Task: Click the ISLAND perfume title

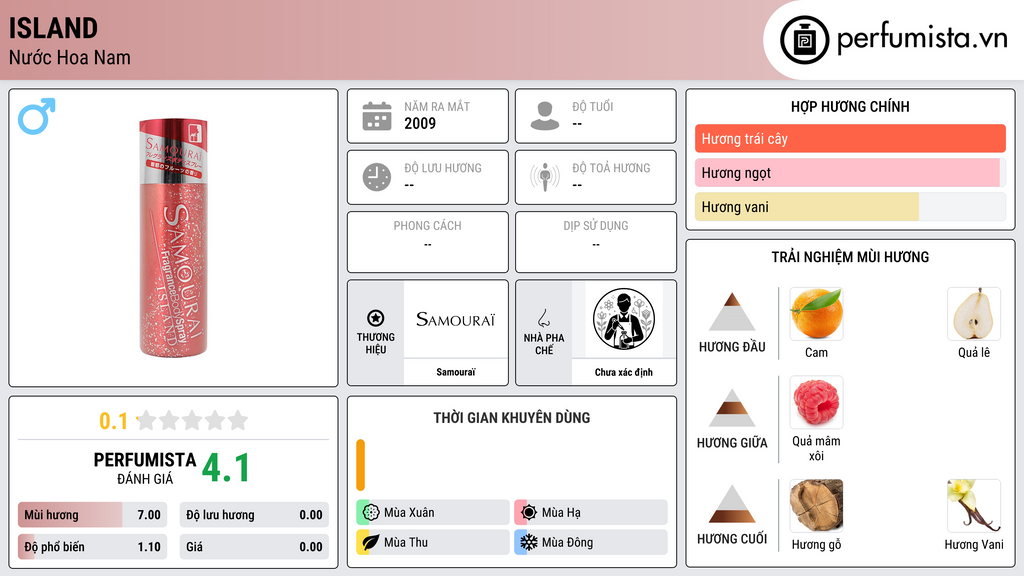Action: click(54, 28)
